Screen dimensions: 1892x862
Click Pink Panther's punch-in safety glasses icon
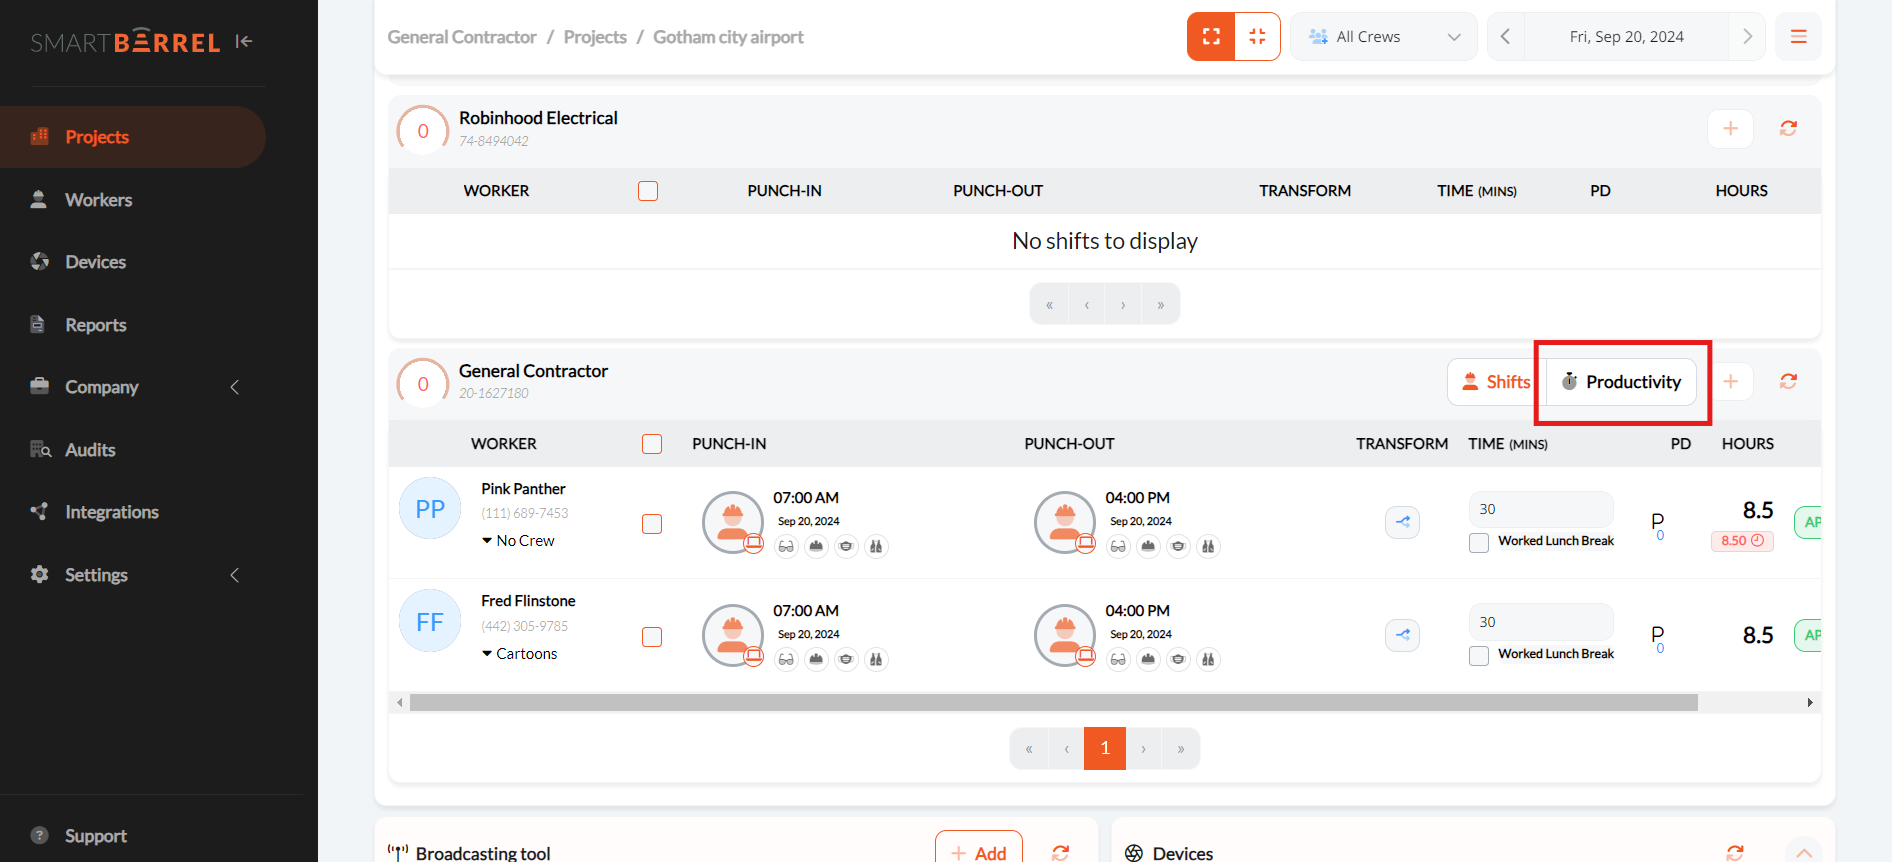787,546
